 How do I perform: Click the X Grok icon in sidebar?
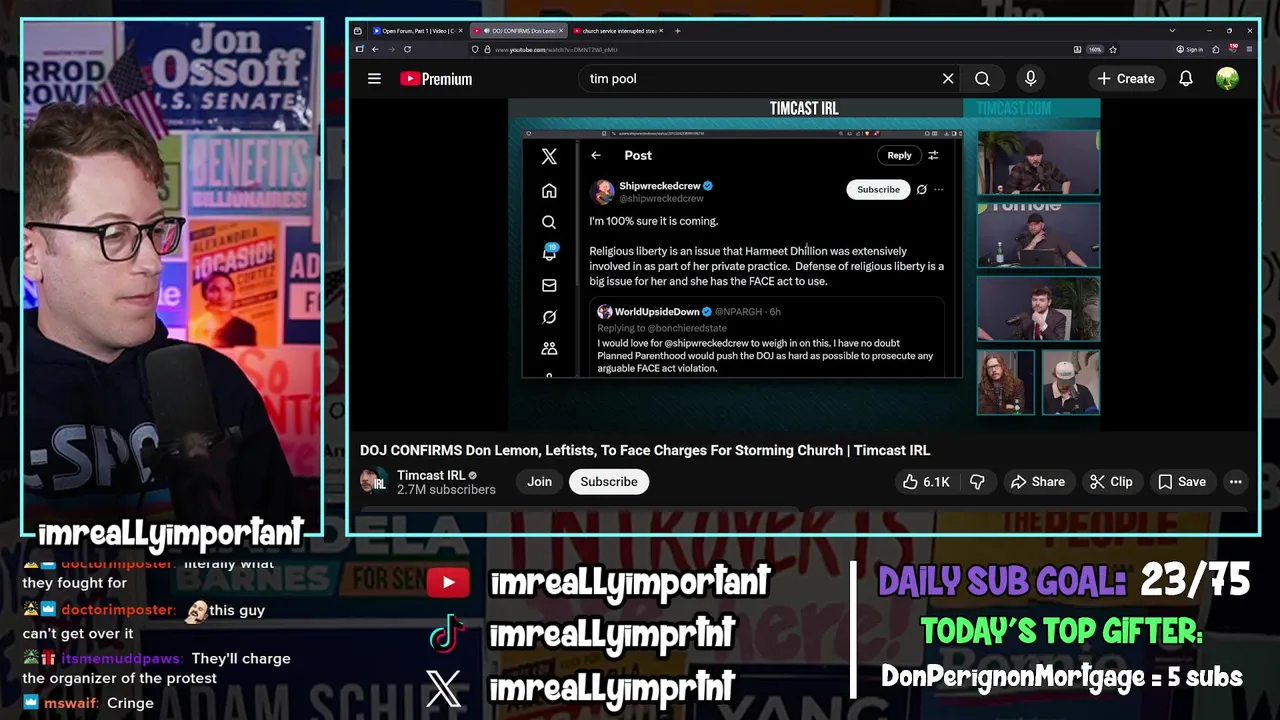click(x=549, y=317)
